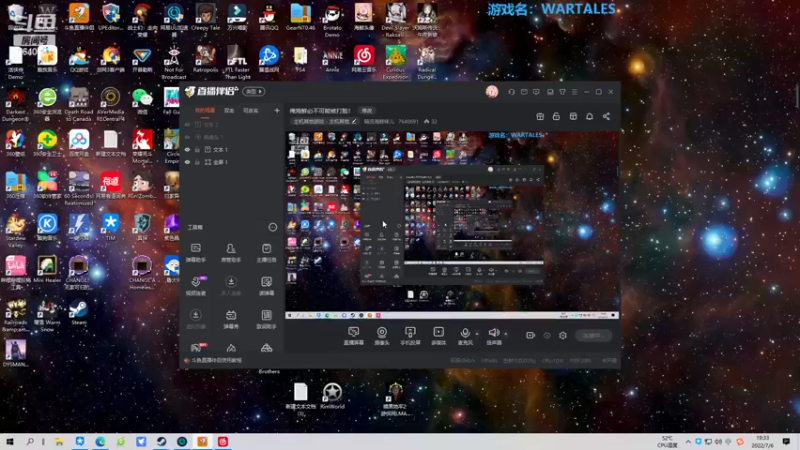The height and width of the screenshot is (450, 800).
Task: Open the tool icon with the purple new badge
Action: click(196, 286)
